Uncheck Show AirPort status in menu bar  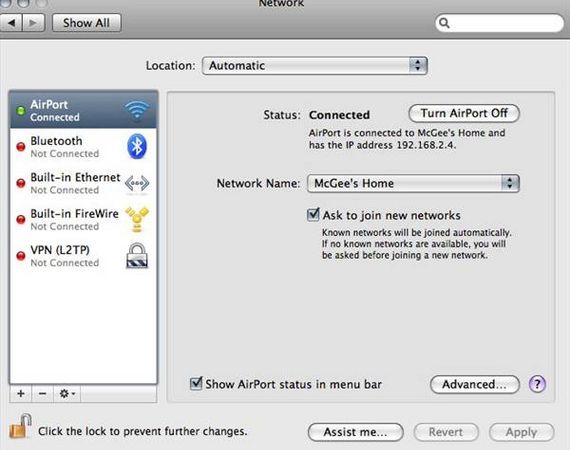coord(196,383)
